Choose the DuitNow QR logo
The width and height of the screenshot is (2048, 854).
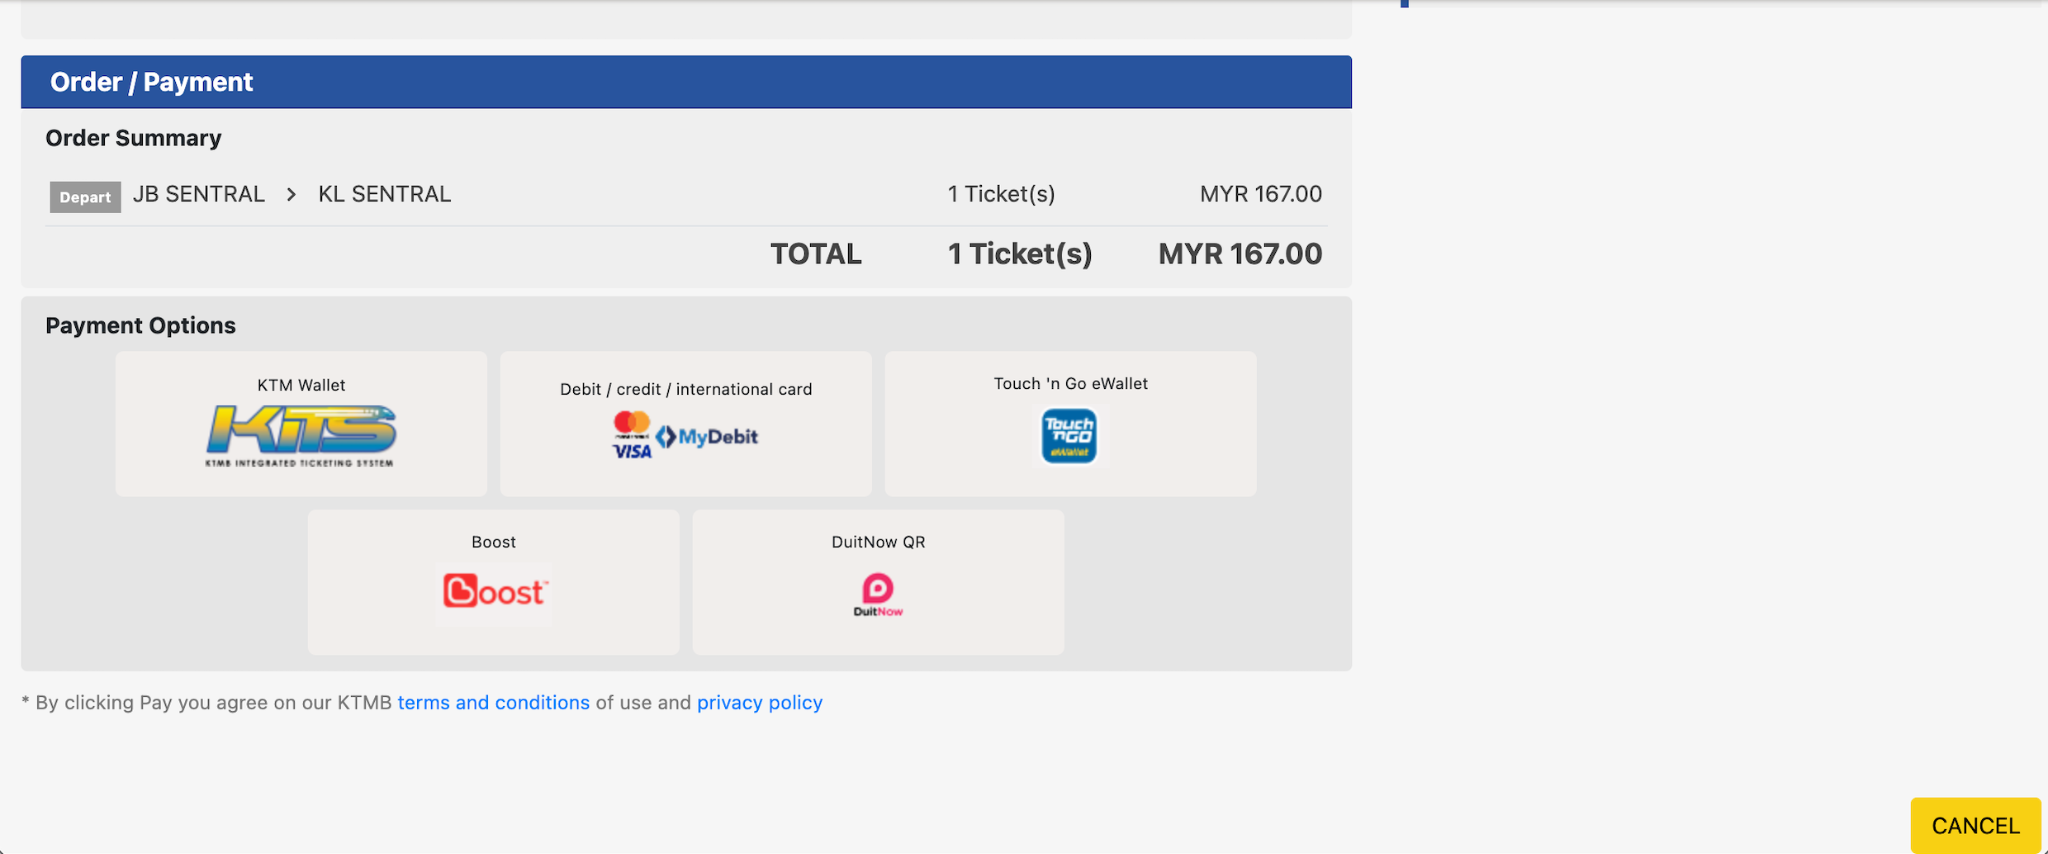(878, 594)
